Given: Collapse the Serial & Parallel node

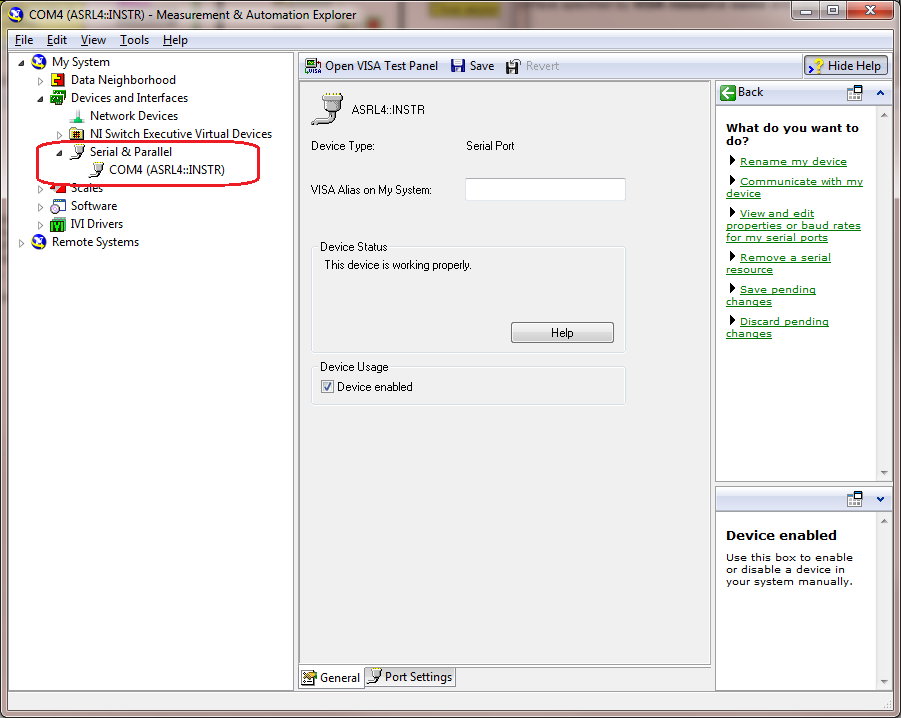Looking at the screenshot, I should (59, 153).
